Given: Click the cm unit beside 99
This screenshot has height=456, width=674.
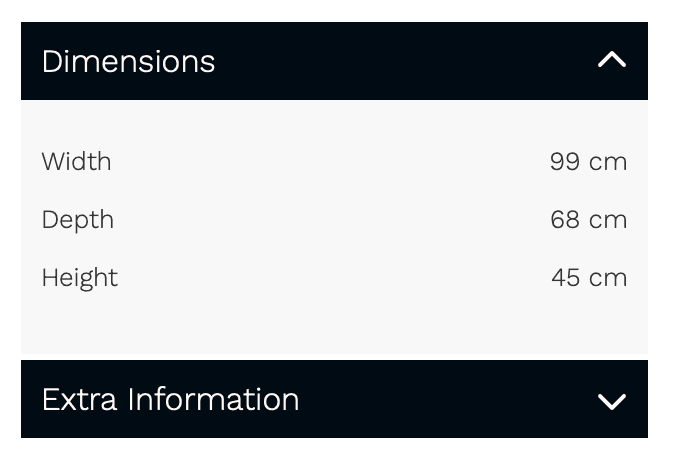Looking at the screenshot, I should point(608,164).
